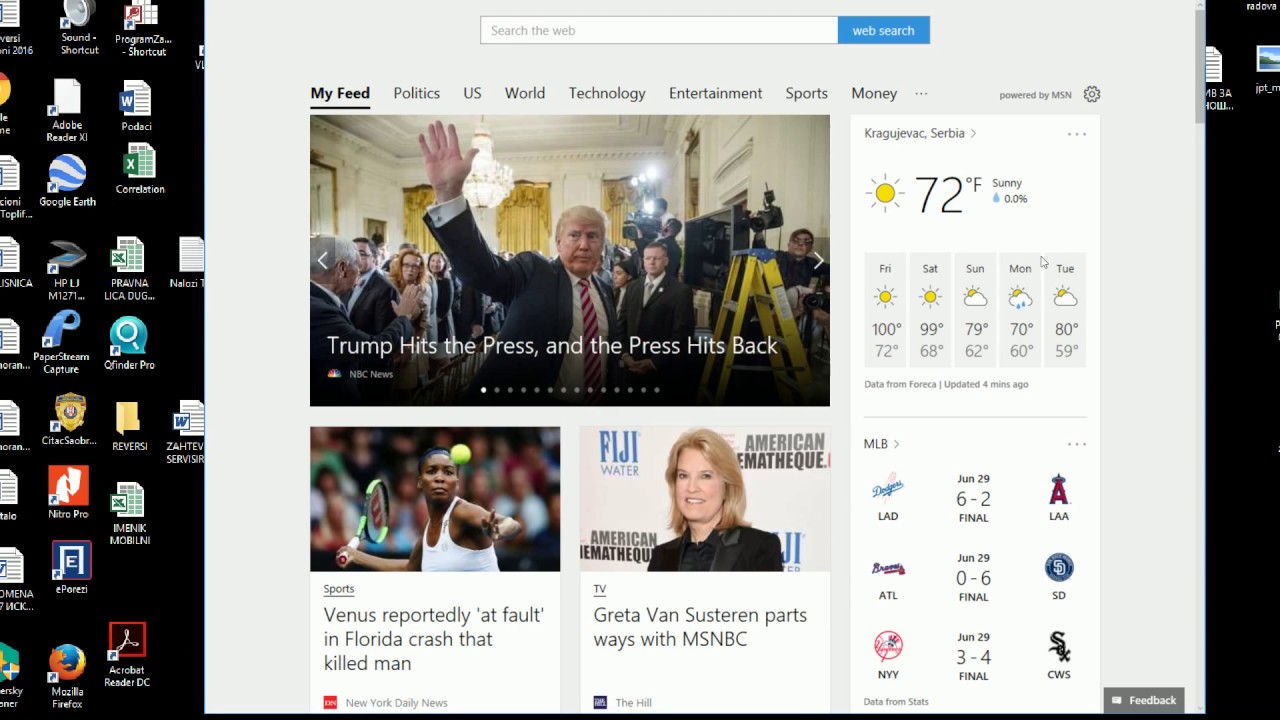This screenshot has height=720, width=1280.
Task: Switch to the Politics tab
Action: [416, 93]
